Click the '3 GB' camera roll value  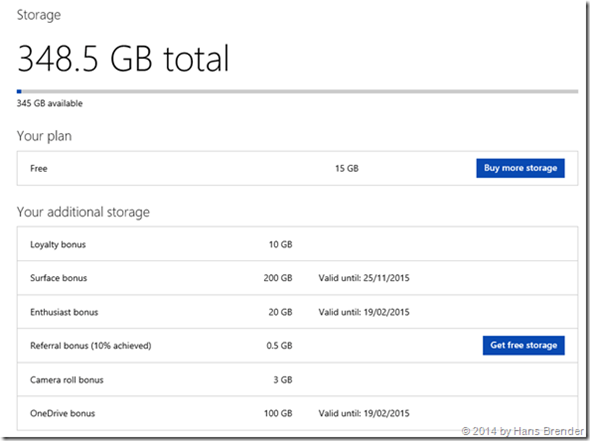click(283, 380)
